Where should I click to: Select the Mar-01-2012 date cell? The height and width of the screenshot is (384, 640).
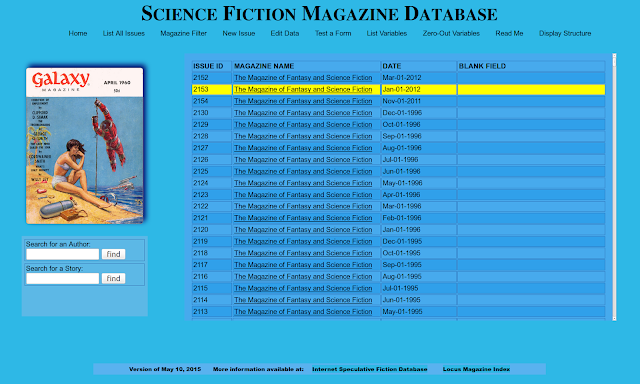coord(419,78)
